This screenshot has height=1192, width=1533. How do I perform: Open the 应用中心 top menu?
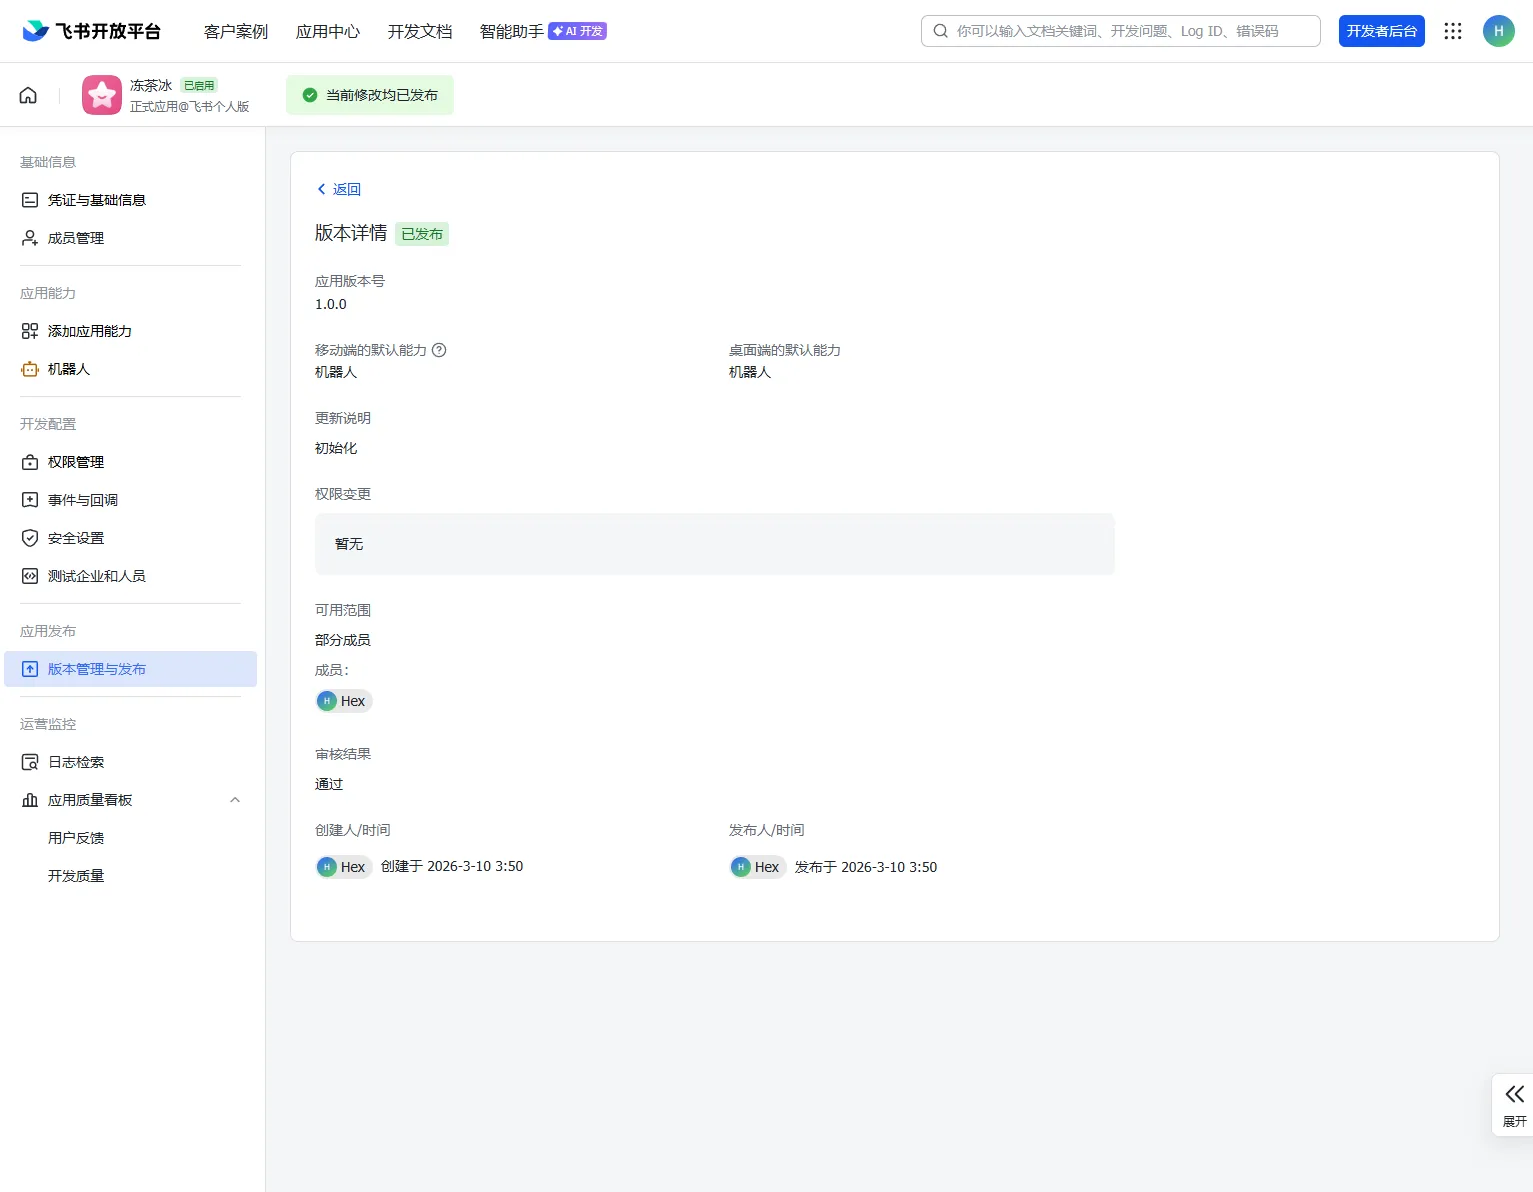(327, 31)
